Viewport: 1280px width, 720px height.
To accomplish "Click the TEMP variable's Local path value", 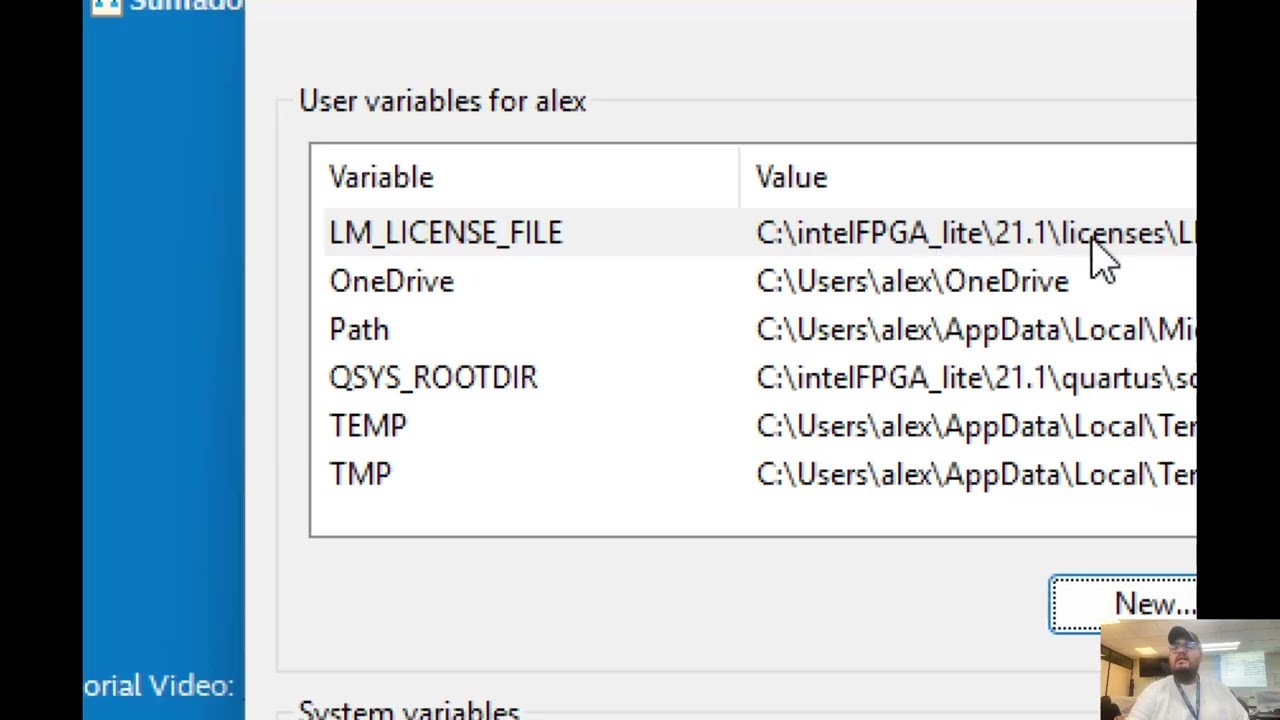I will [x=975, y=426].
